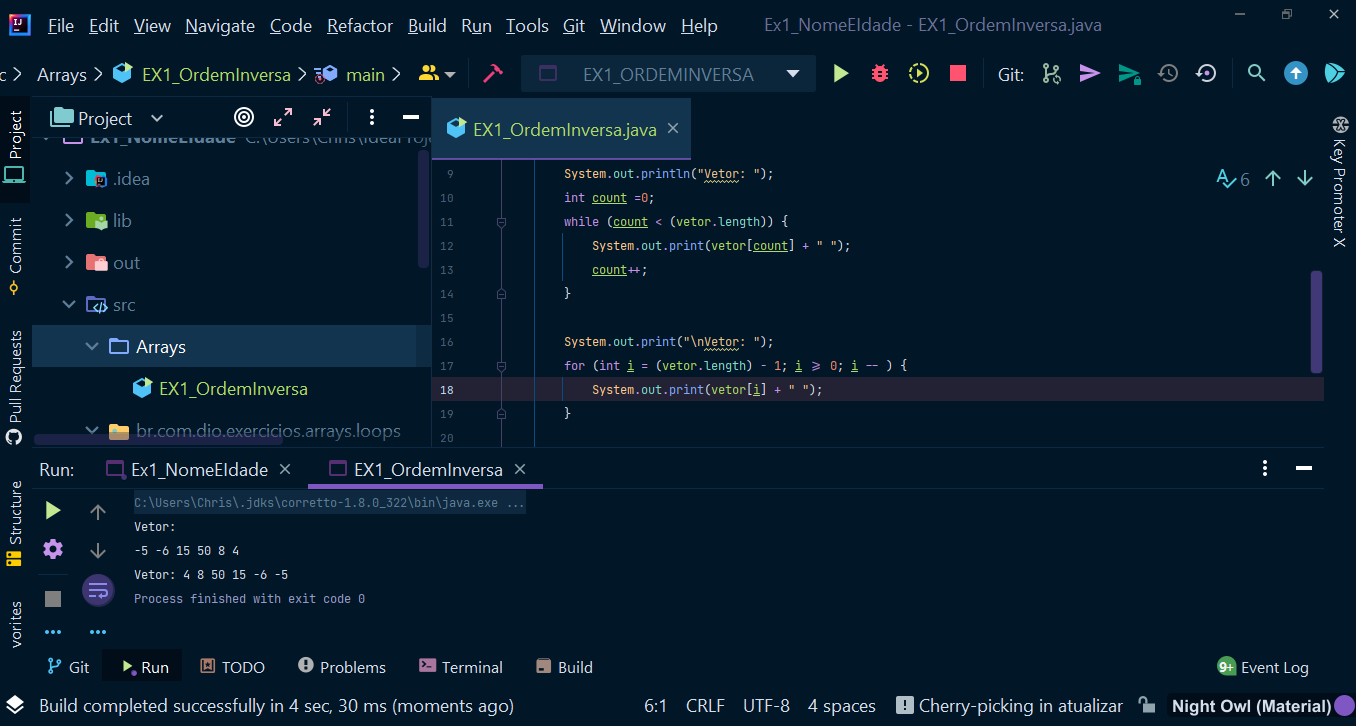
Task: Click the Night Owl (Material) theme switcher
Action: click(x=1251, y=706)
